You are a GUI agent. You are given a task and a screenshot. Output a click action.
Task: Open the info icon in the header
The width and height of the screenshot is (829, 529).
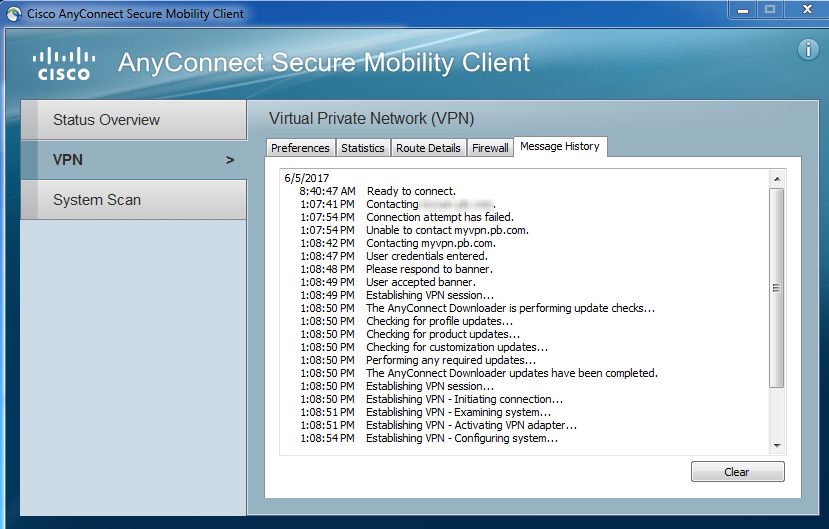(808, 50)
